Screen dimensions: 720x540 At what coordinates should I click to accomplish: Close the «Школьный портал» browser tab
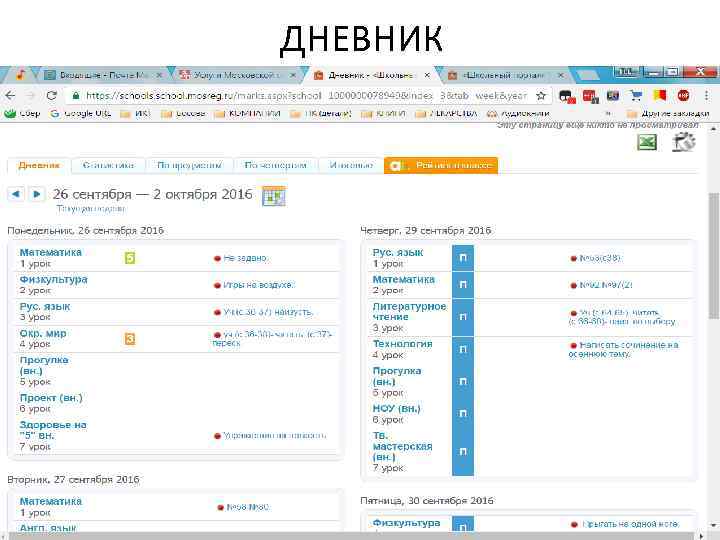tap(561, 75)
